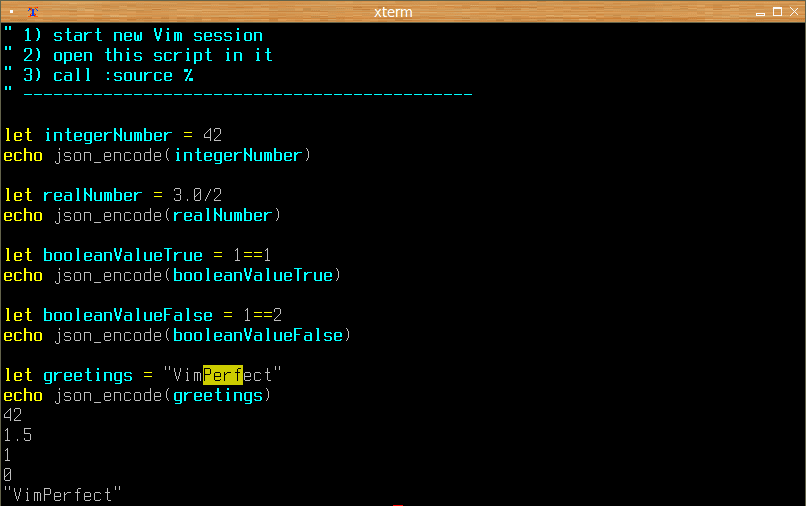Screen dimensions: 806x506
Task: Click the integerNumber variable in let line
Action: (x=108, y=135)
